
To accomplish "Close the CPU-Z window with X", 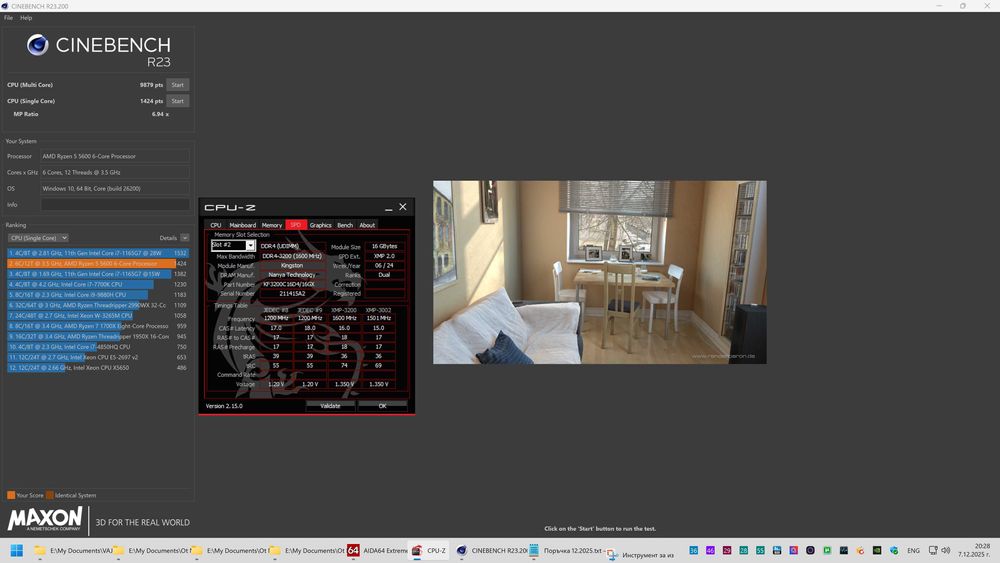I will [x=402, y=207].
